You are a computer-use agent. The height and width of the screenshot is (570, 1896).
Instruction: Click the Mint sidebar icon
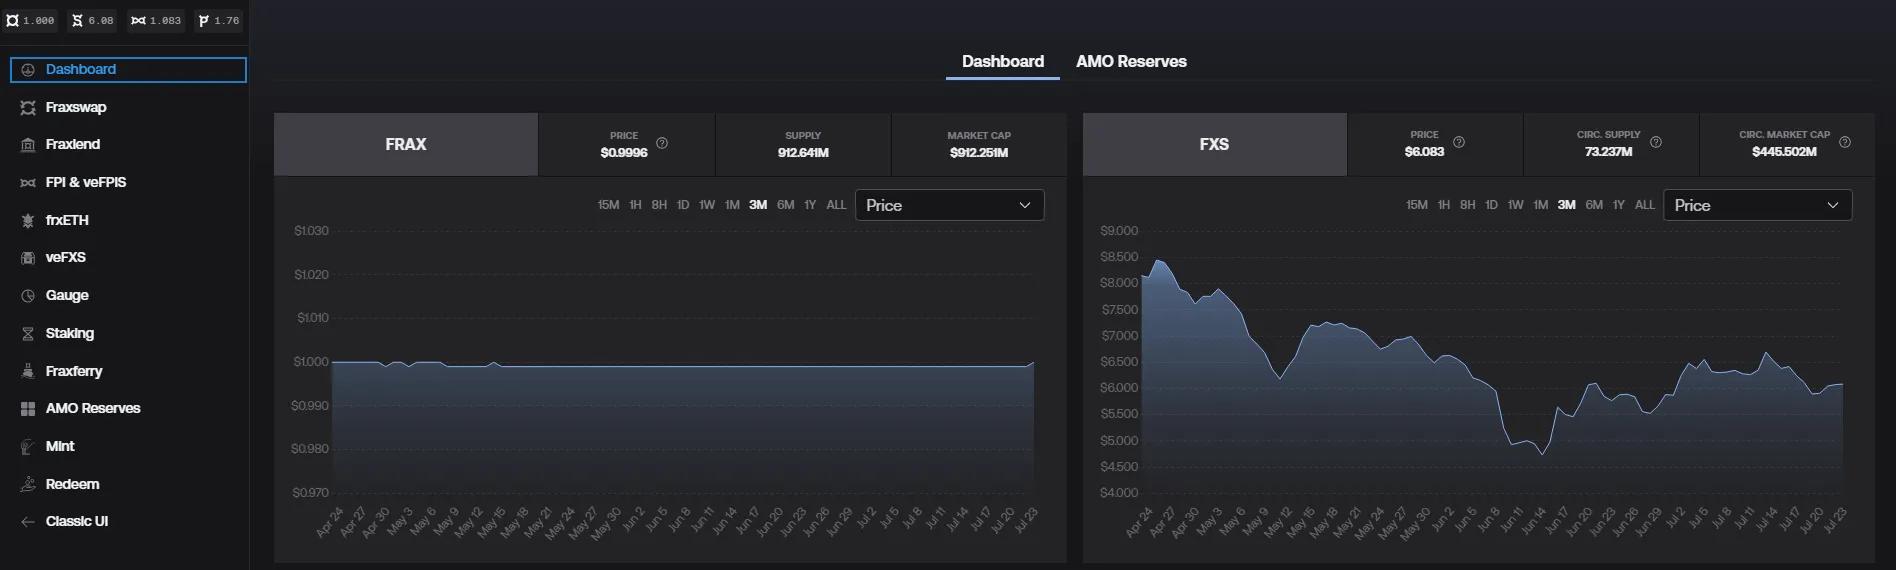tap(28, 446)
